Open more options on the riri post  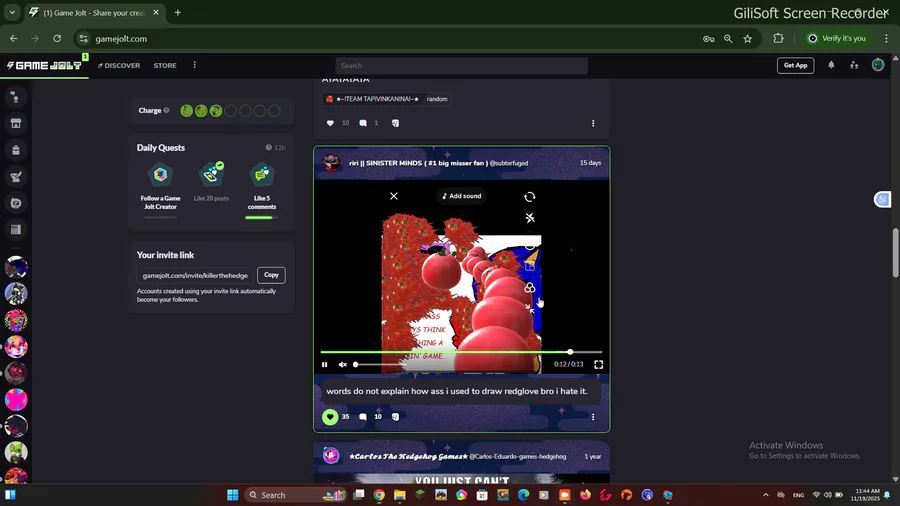point(593,417)
